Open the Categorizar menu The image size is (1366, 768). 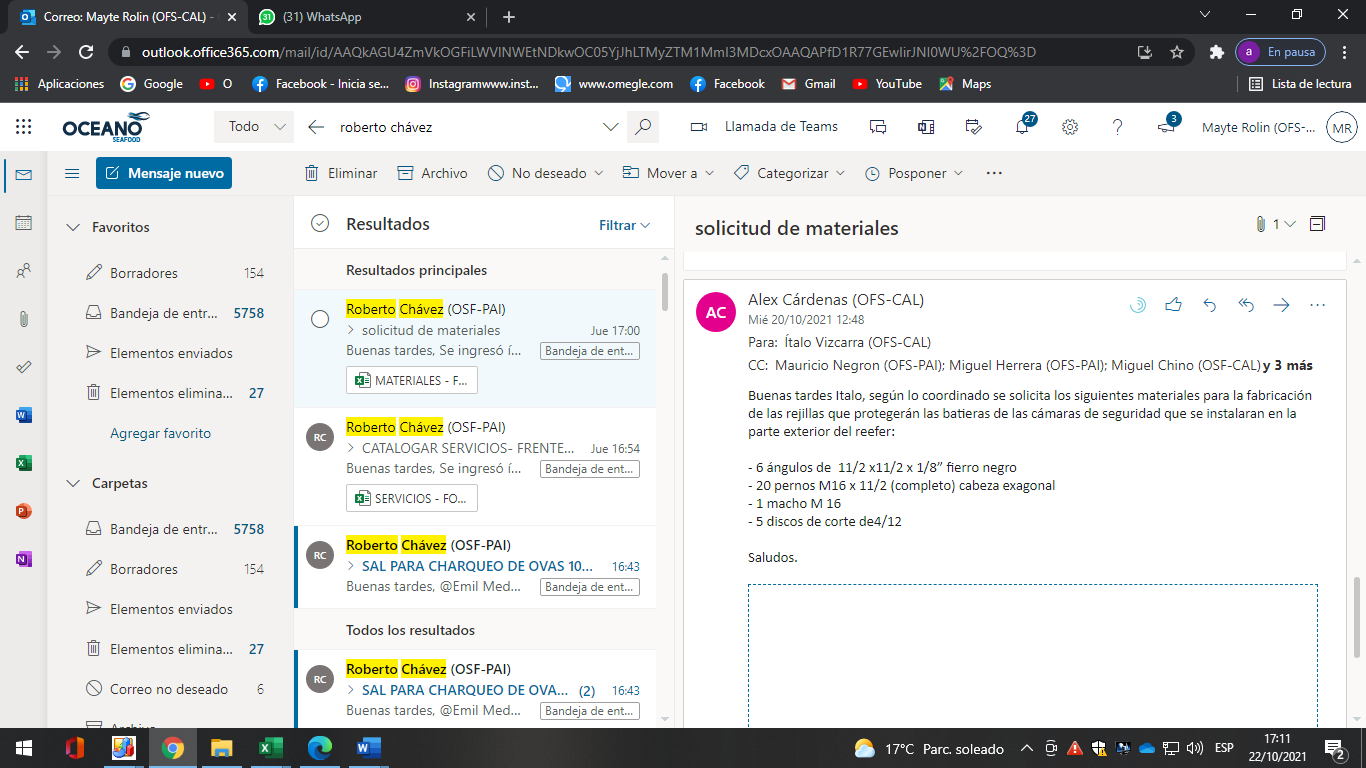point(789,173)
